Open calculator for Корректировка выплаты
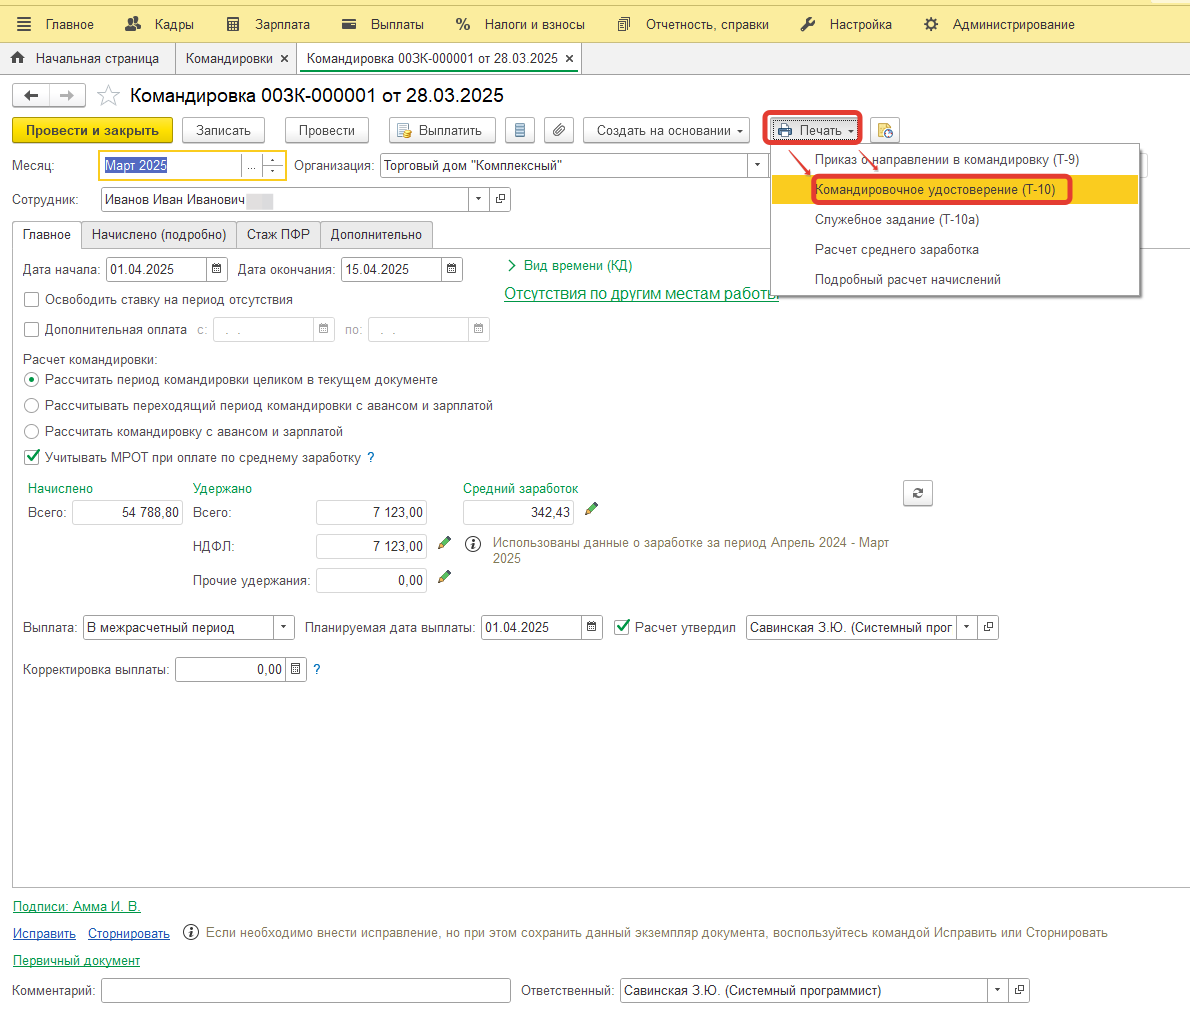Image resolution: width=1190 pixels, height=1013 pixels. click(295, 669)
